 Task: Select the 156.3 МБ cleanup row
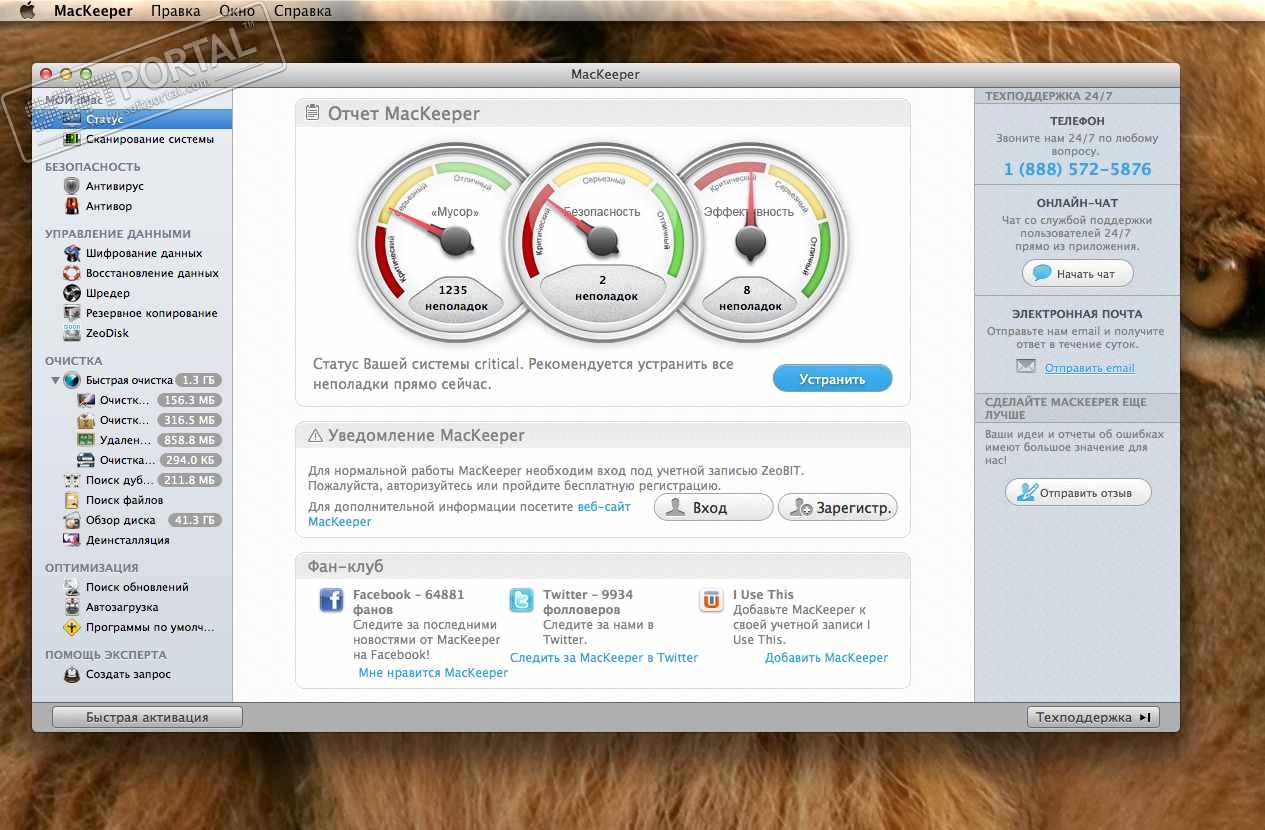pos(132,400)
